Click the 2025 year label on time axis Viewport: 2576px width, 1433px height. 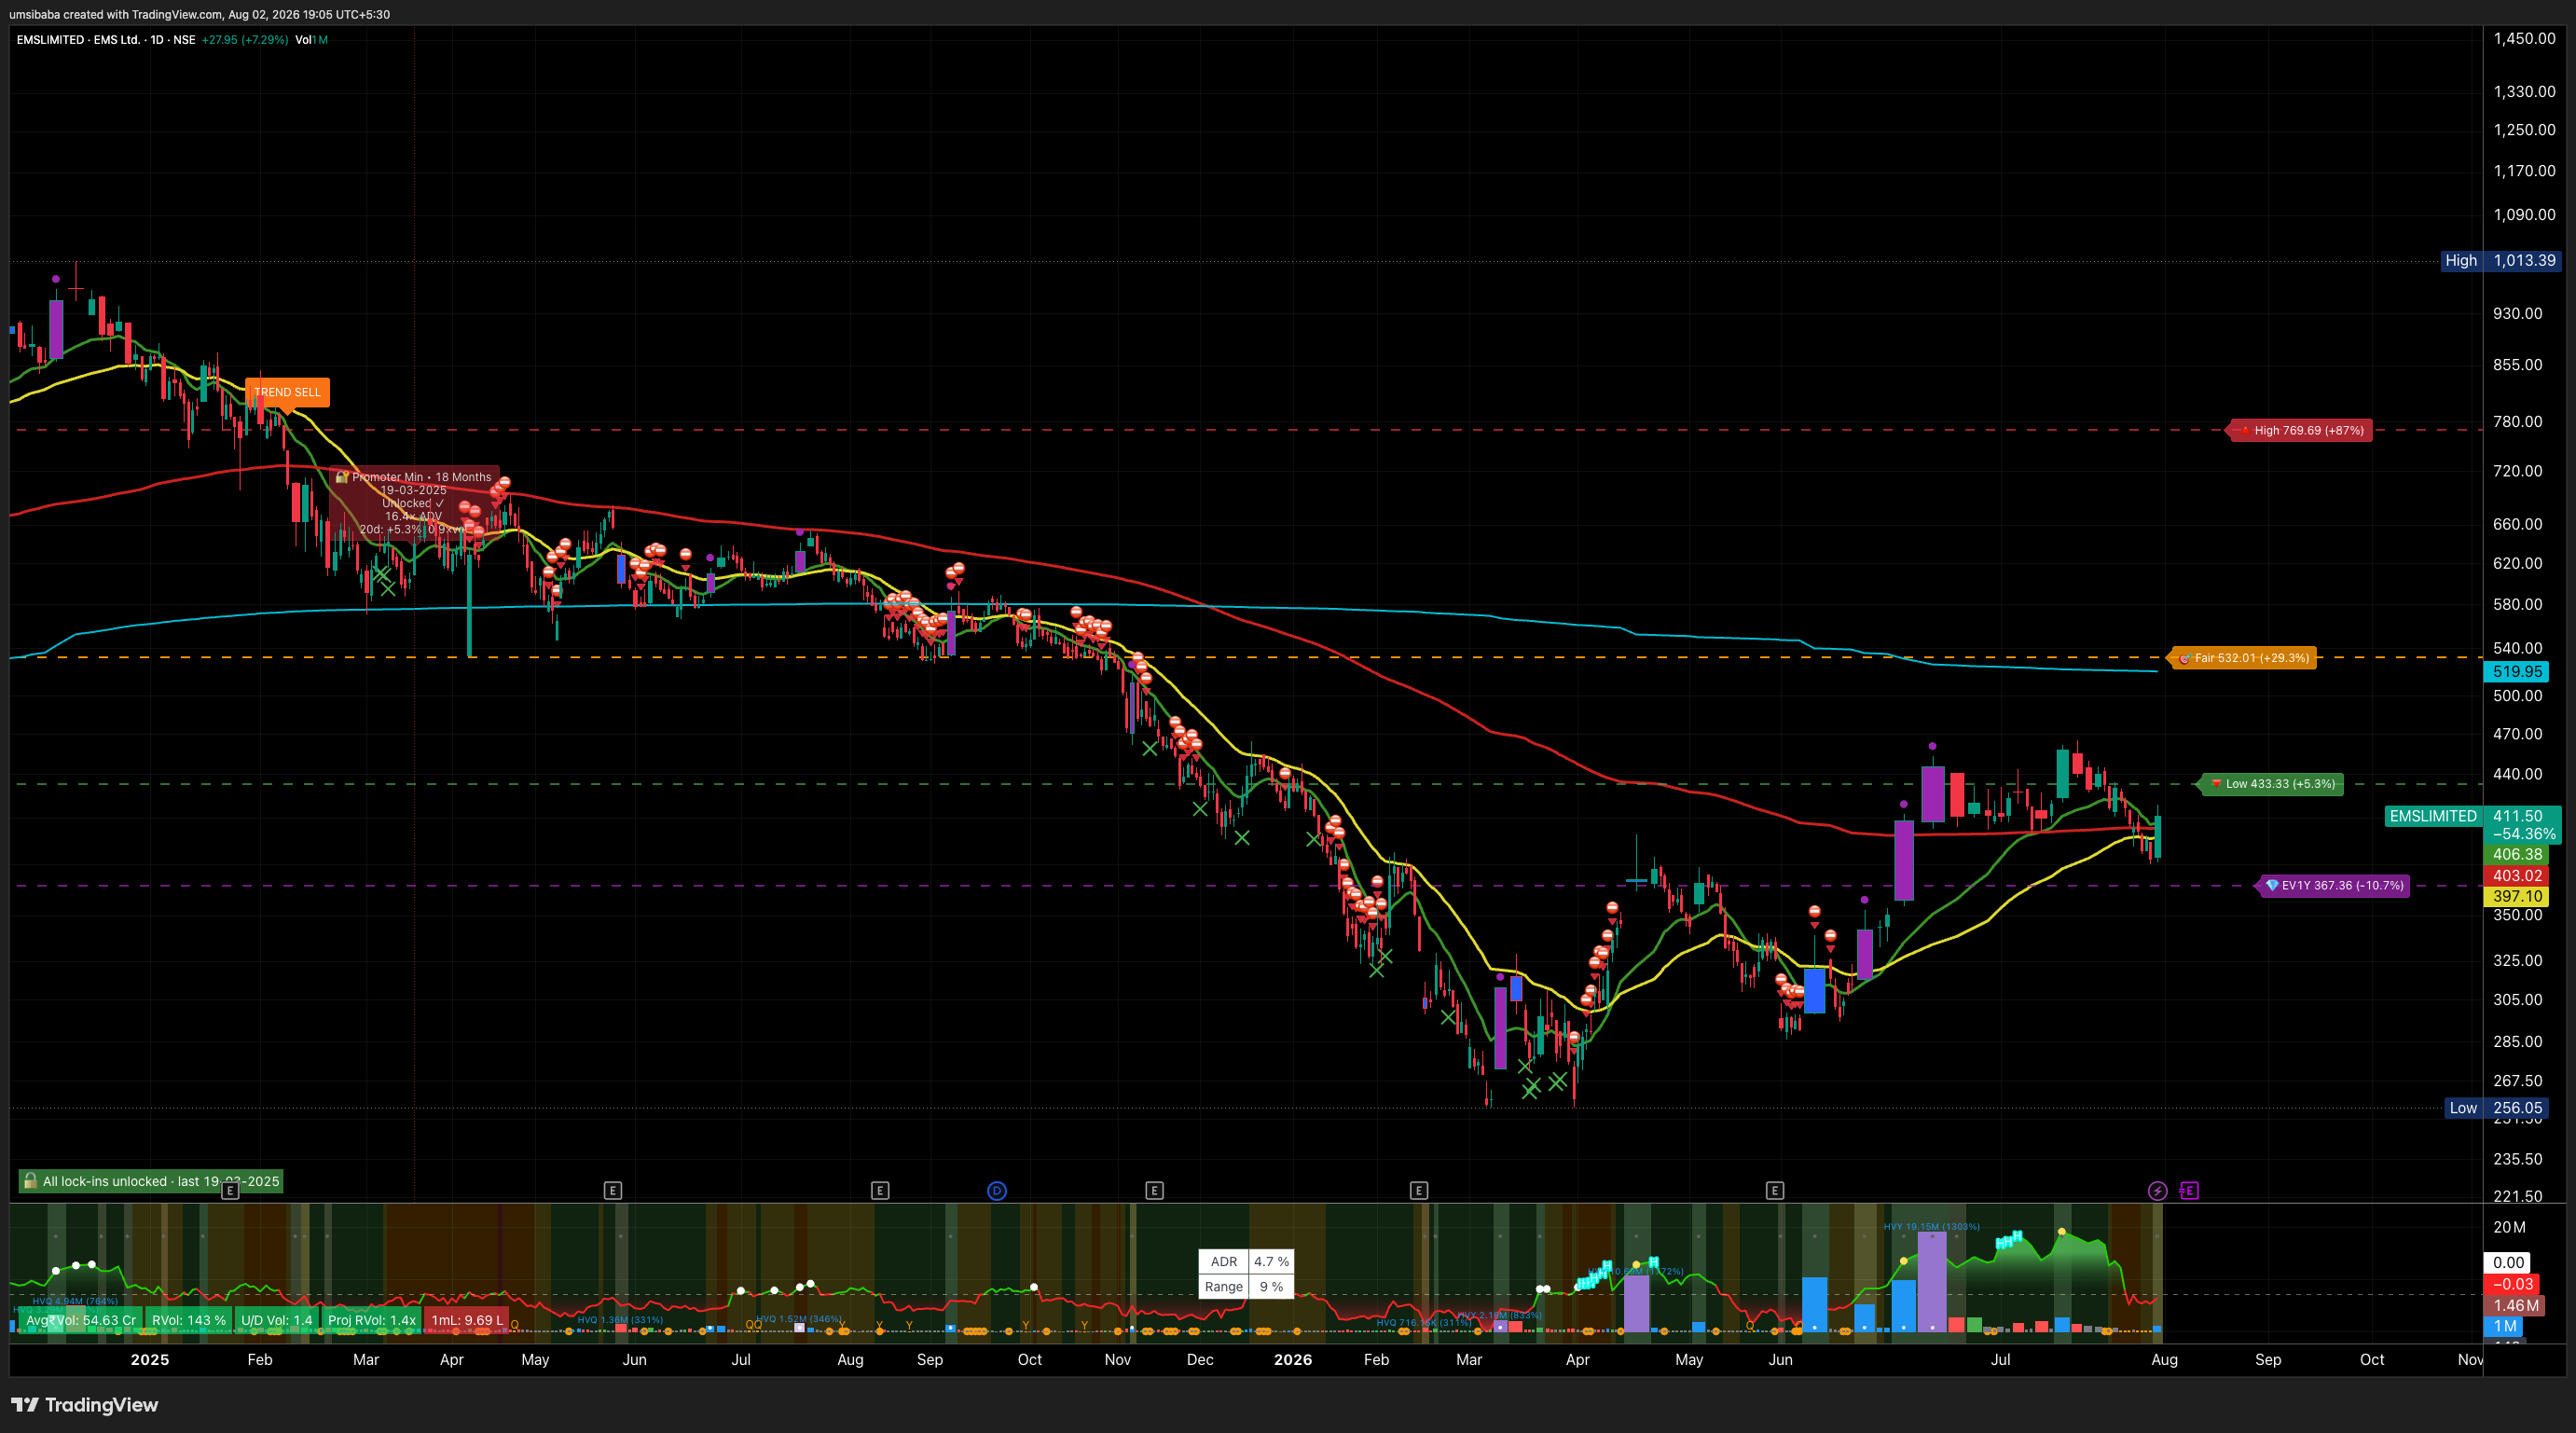pyautogui.click(x=150, y=1360)
